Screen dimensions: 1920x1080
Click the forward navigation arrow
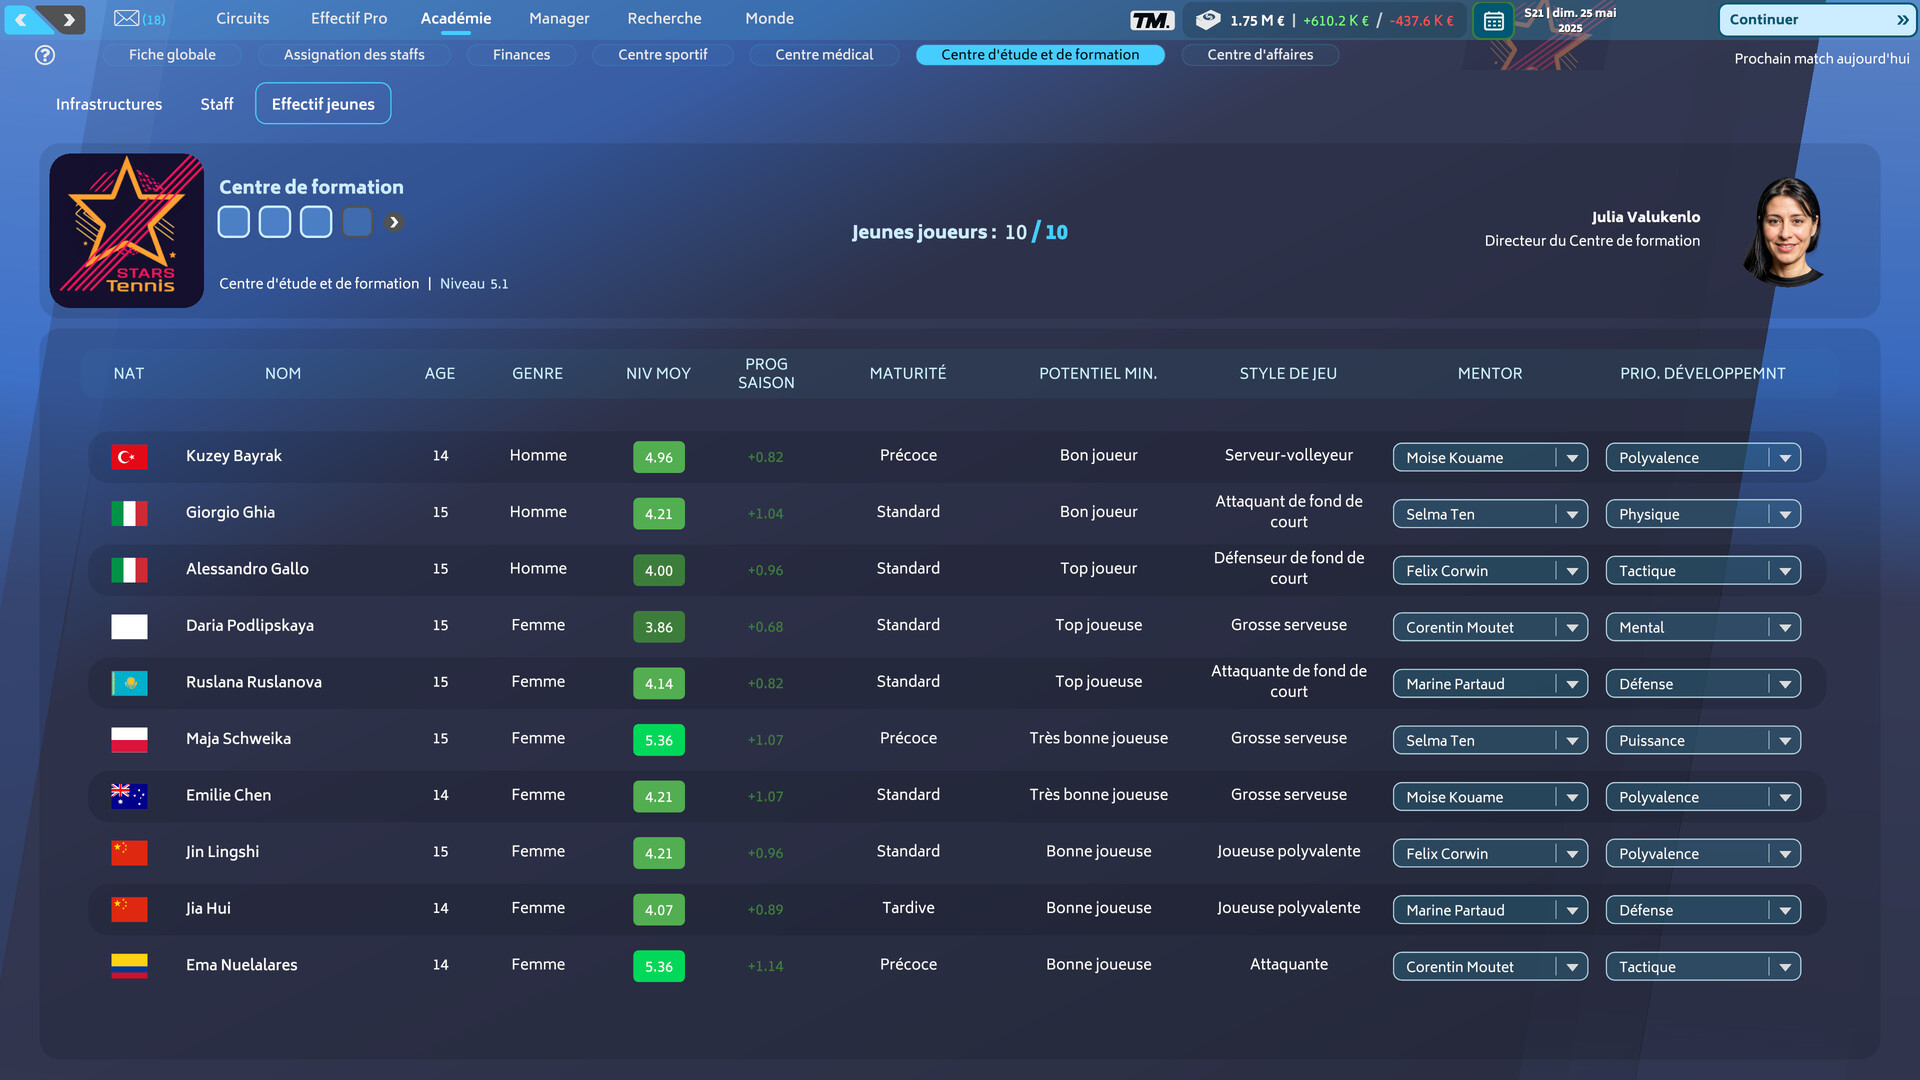[x=68, y=19]
